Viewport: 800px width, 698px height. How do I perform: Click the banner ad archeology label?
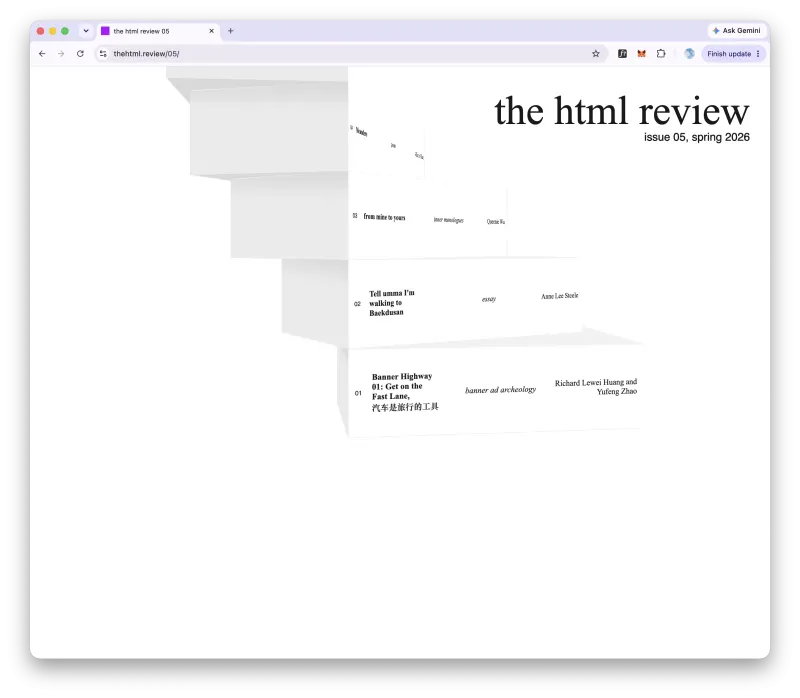(501, 390)
